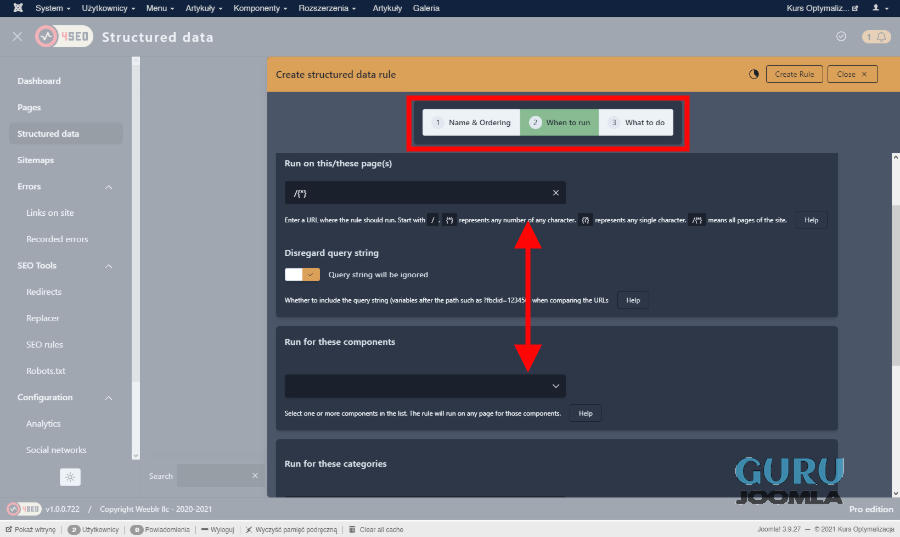Viewport: 900px width, 537px height.
Task: Click Help for components selection
Action: click(x=585, y=413)
